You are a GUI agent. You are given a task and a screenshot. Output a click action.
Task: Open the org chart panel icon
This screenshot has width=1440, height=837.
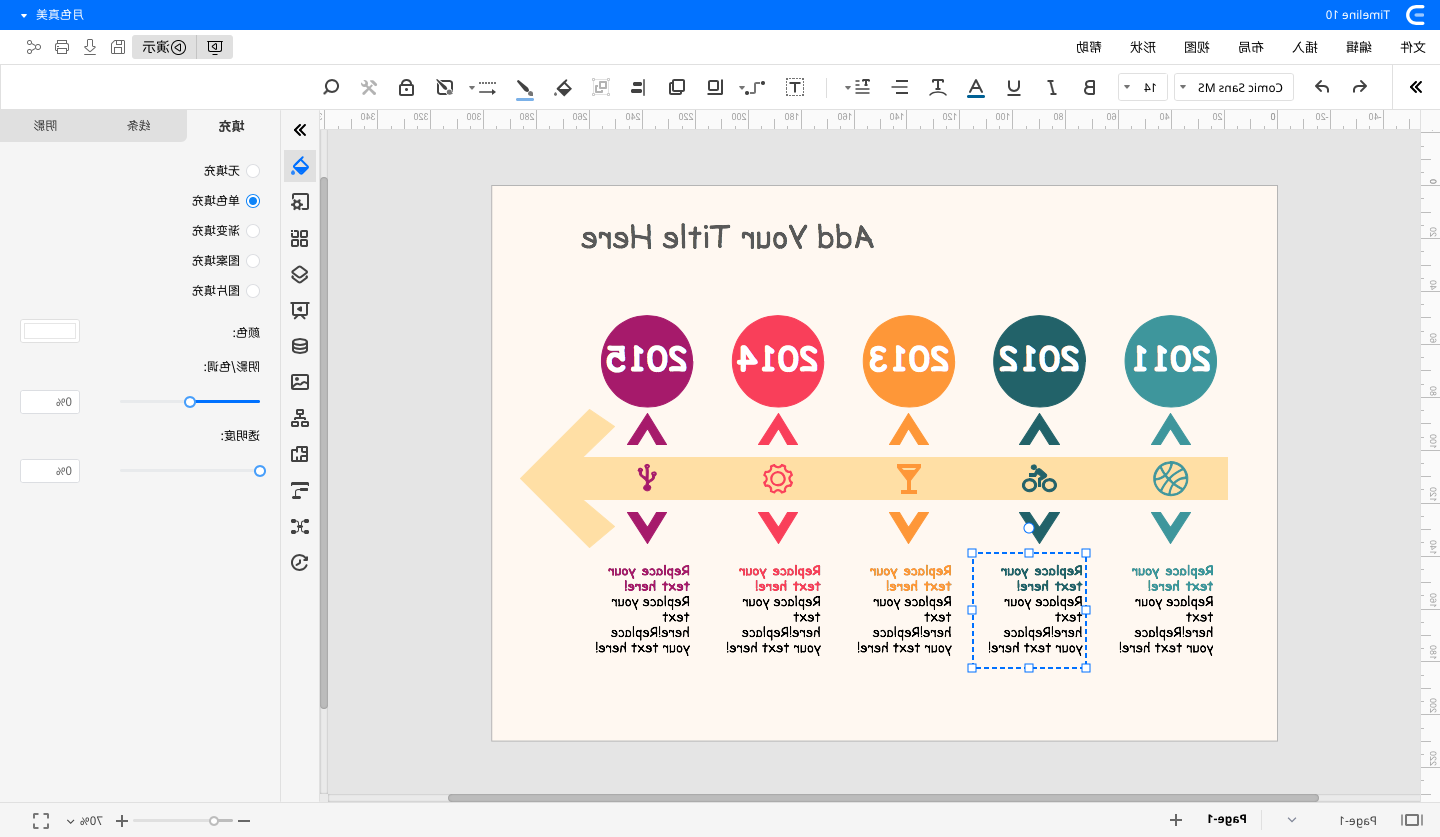(x=299, y=418)
